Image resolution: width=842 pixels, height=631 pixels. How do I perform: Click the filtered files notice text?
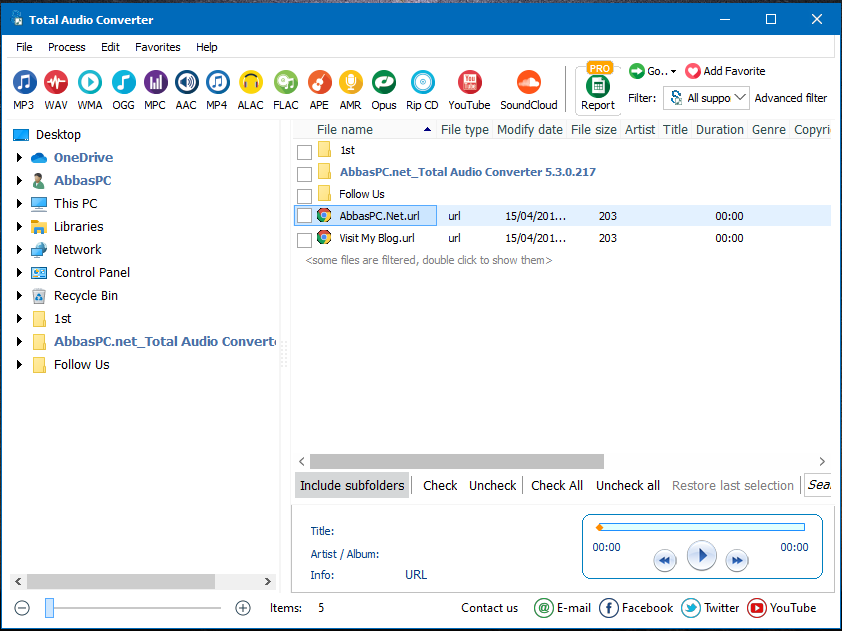429,260
